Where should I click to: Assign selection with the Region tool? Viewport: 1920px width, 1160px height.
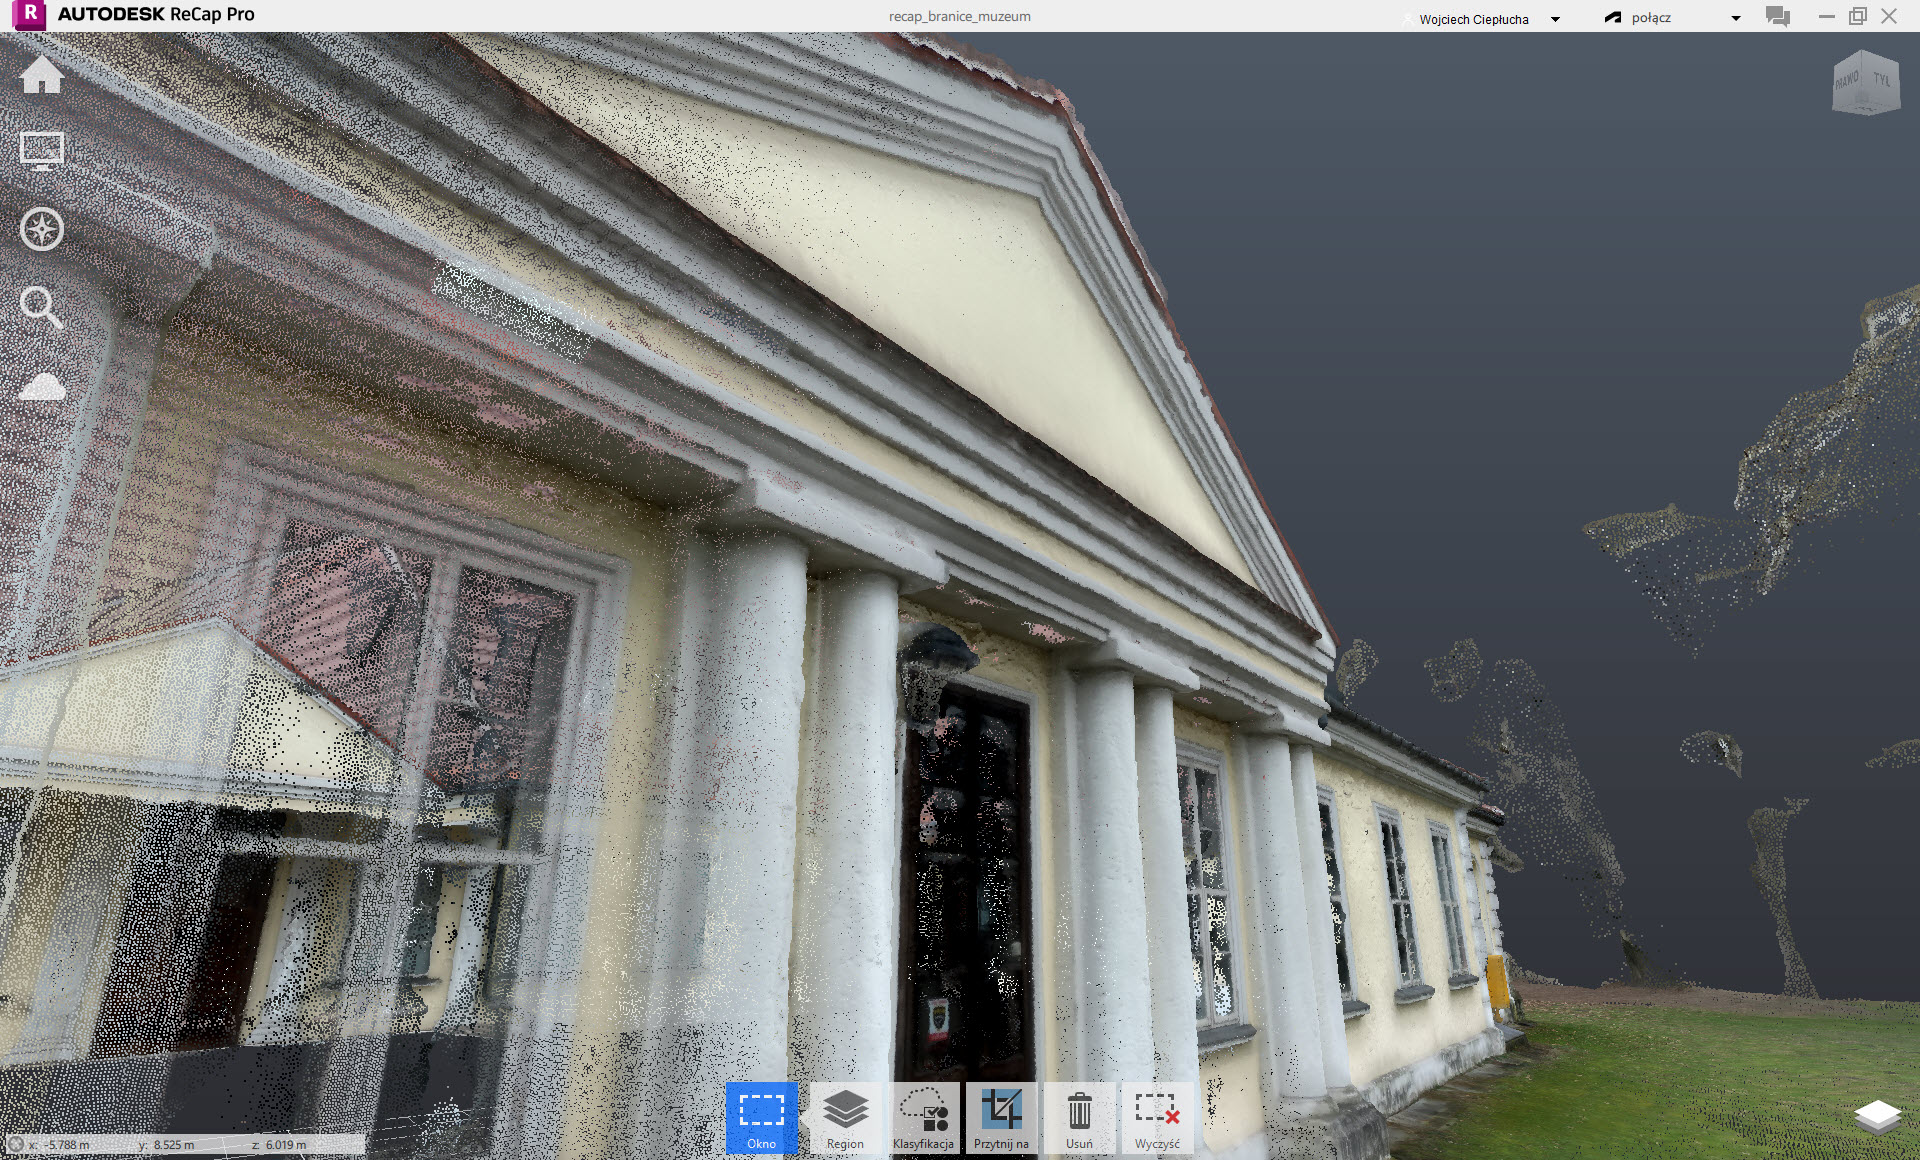click(x=845, y=1117)
